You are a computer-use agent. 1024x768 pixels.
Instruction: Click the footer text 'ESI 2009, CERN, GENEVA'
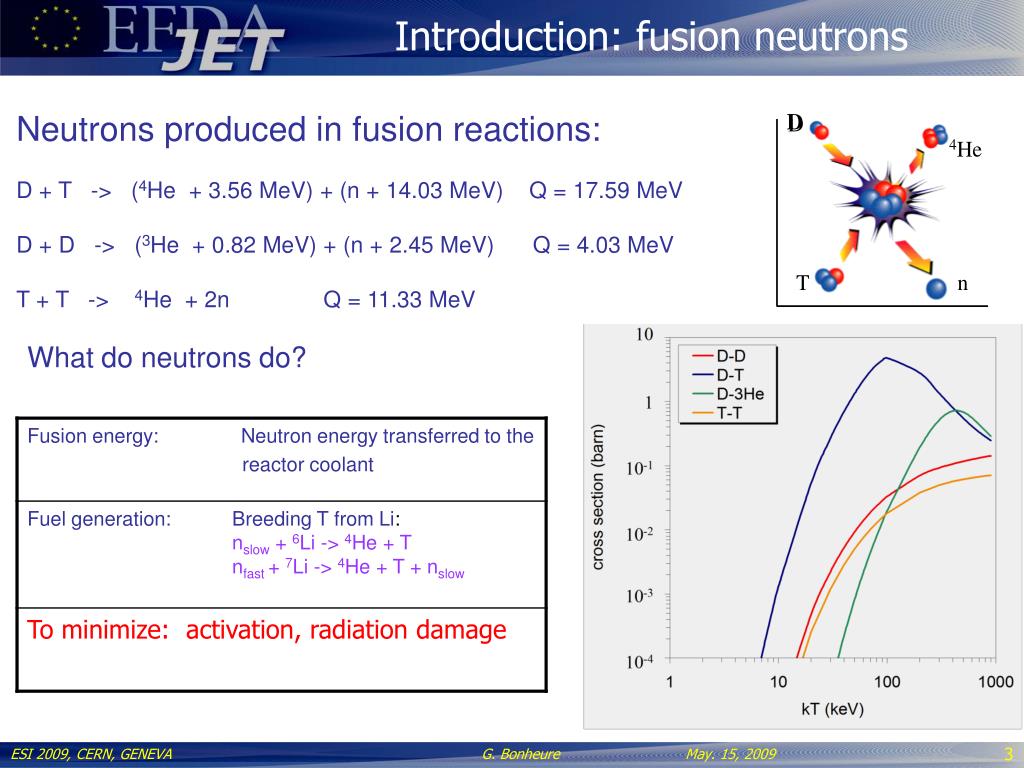(x=91, y=754)
